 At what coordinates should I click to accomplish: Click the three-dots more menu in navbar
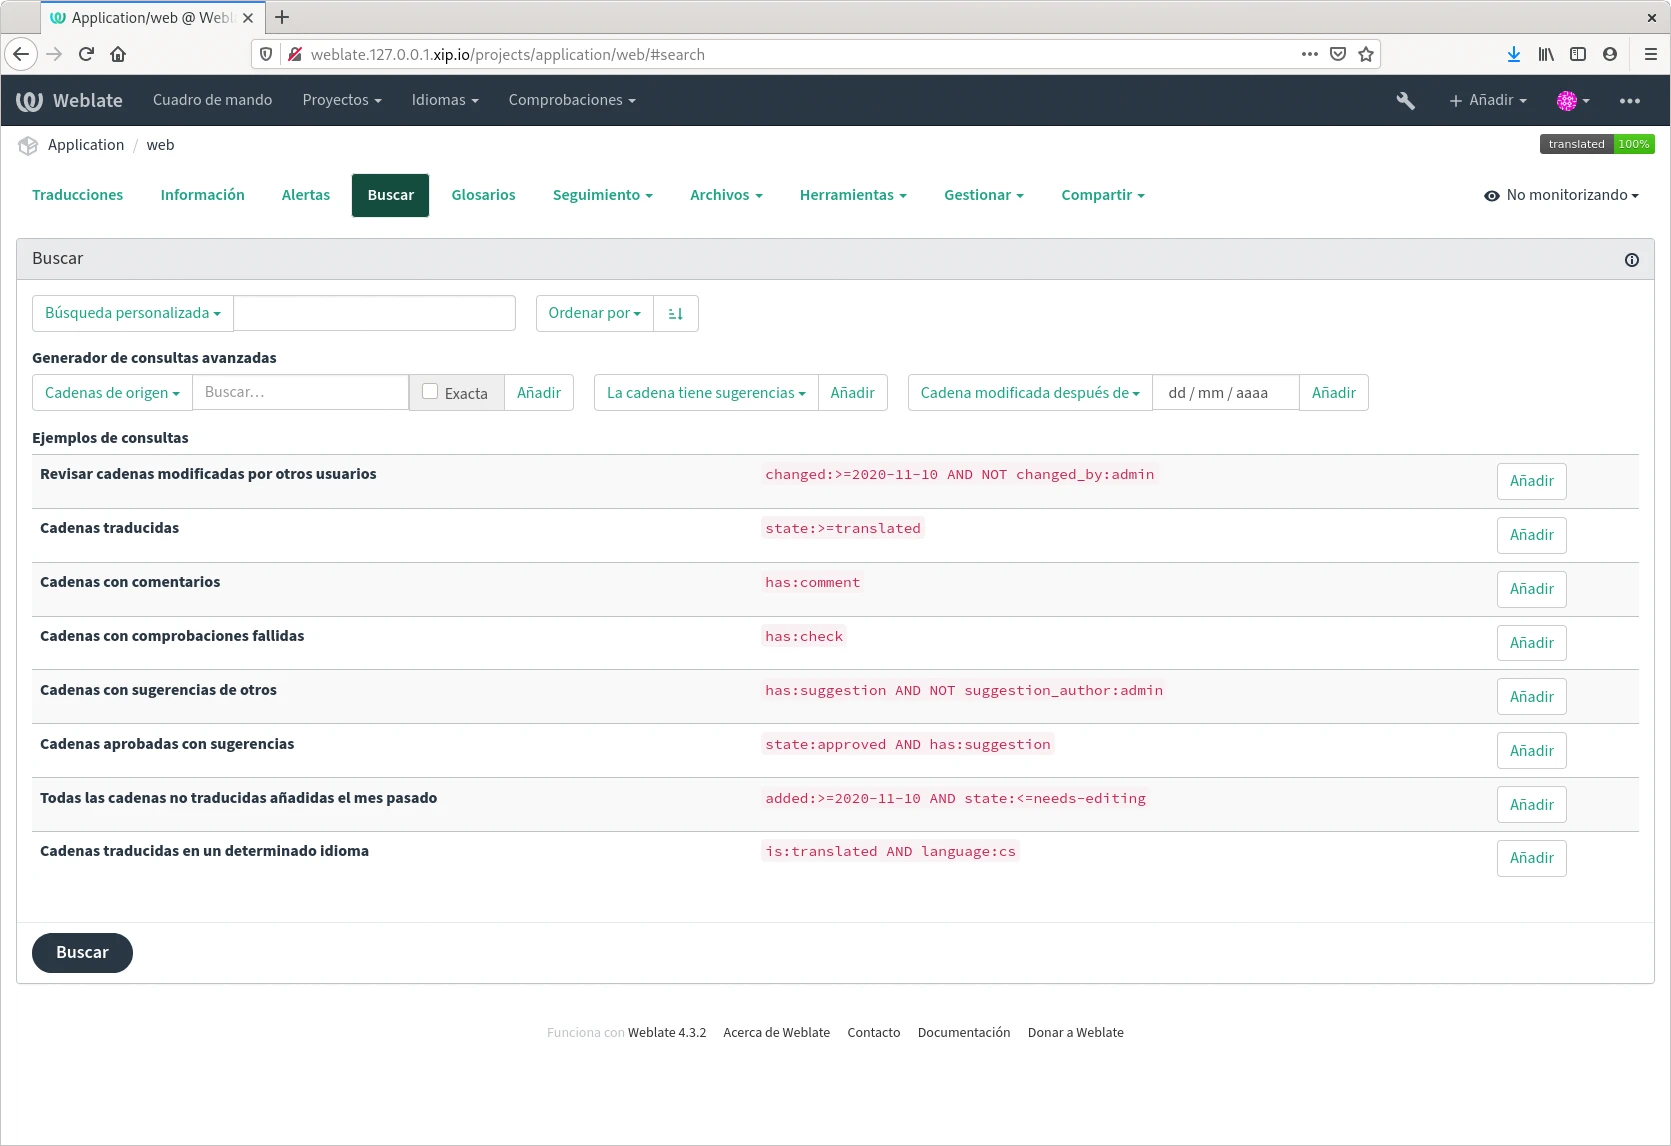coord(1629,101)
